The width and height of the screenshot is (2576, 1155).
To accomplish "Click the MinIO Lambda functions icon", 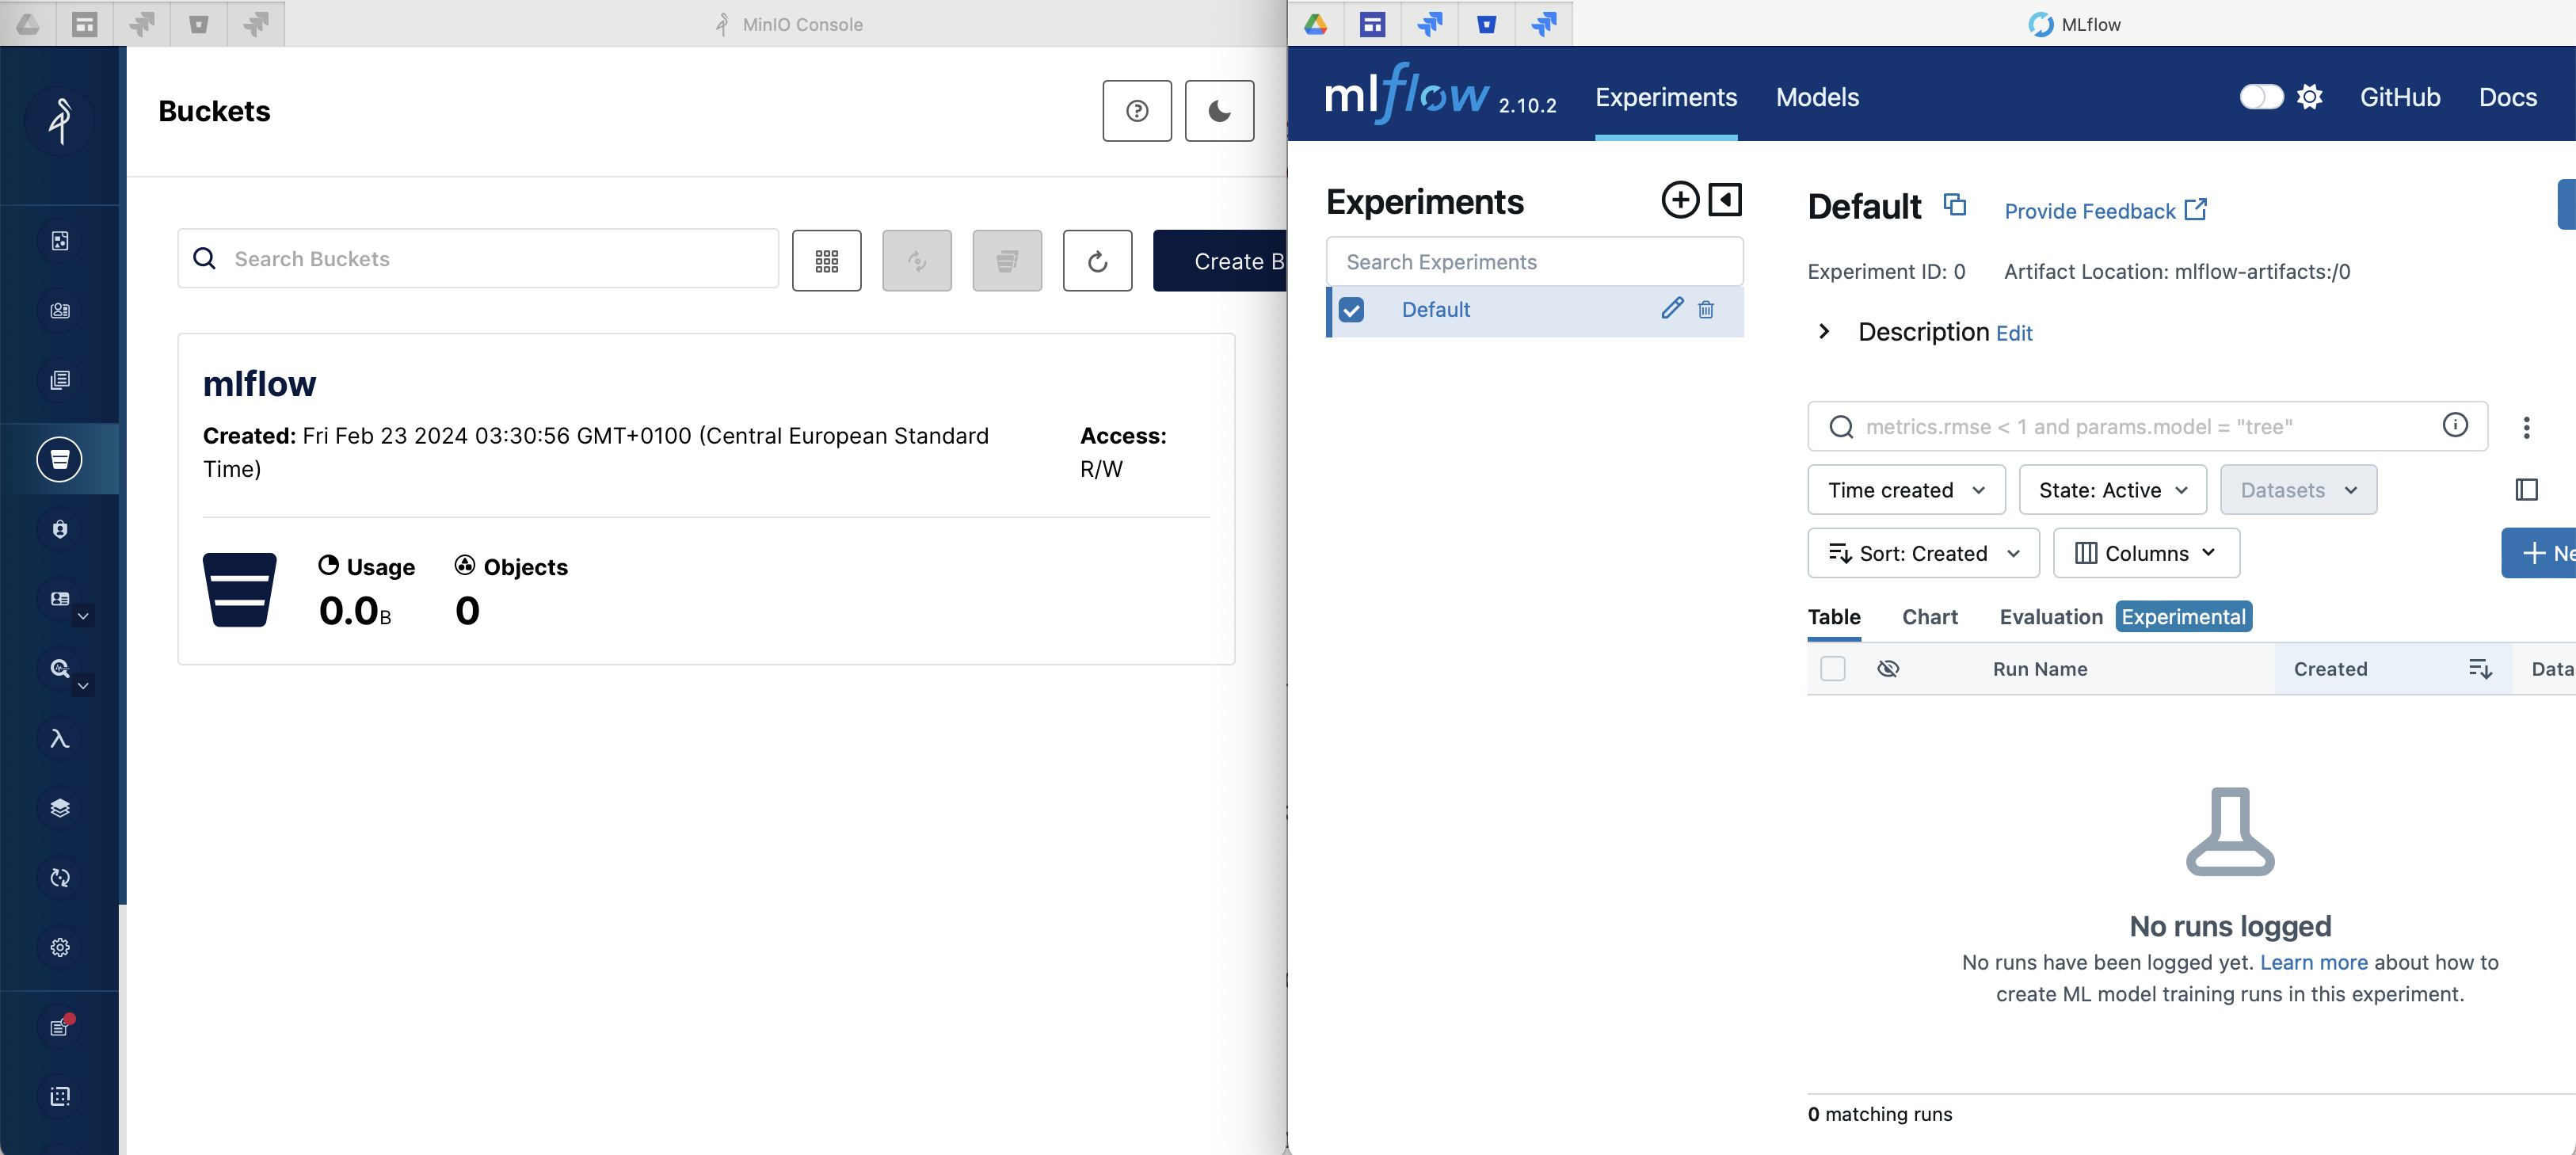I will pyautogui.click(x=61, y=738).
